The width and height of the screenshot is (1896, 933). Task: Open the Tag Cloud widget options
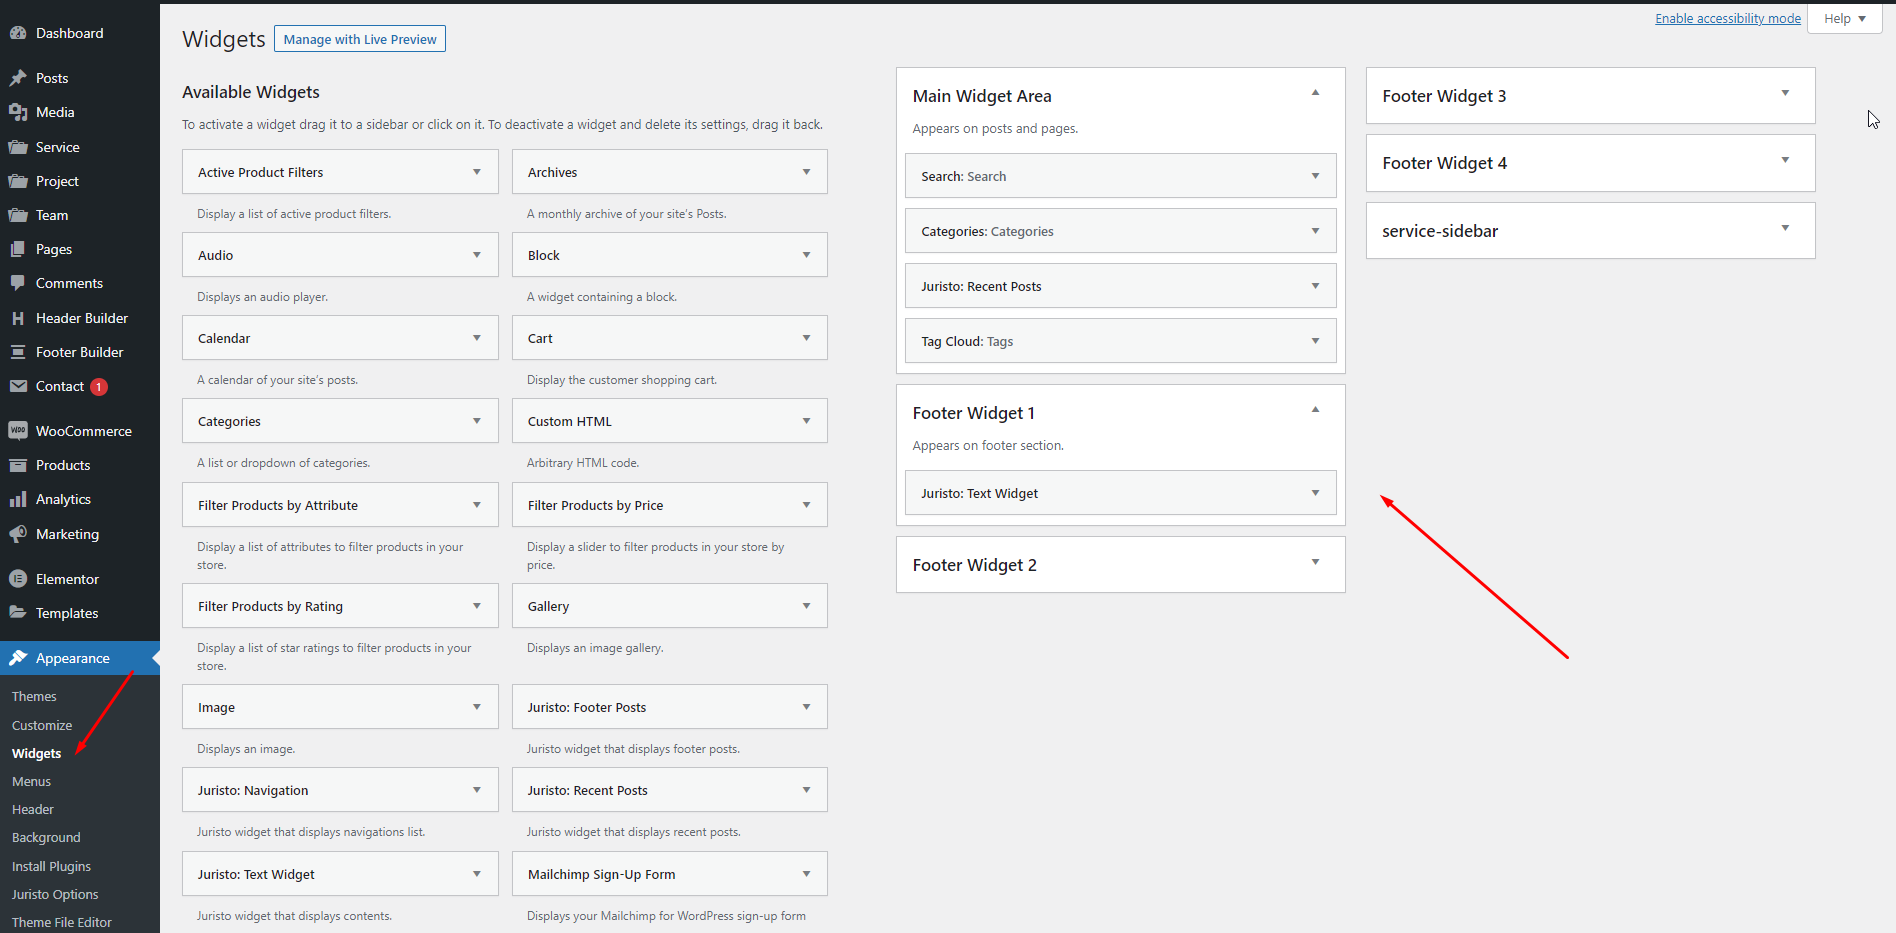click(x=1315, y=341)
